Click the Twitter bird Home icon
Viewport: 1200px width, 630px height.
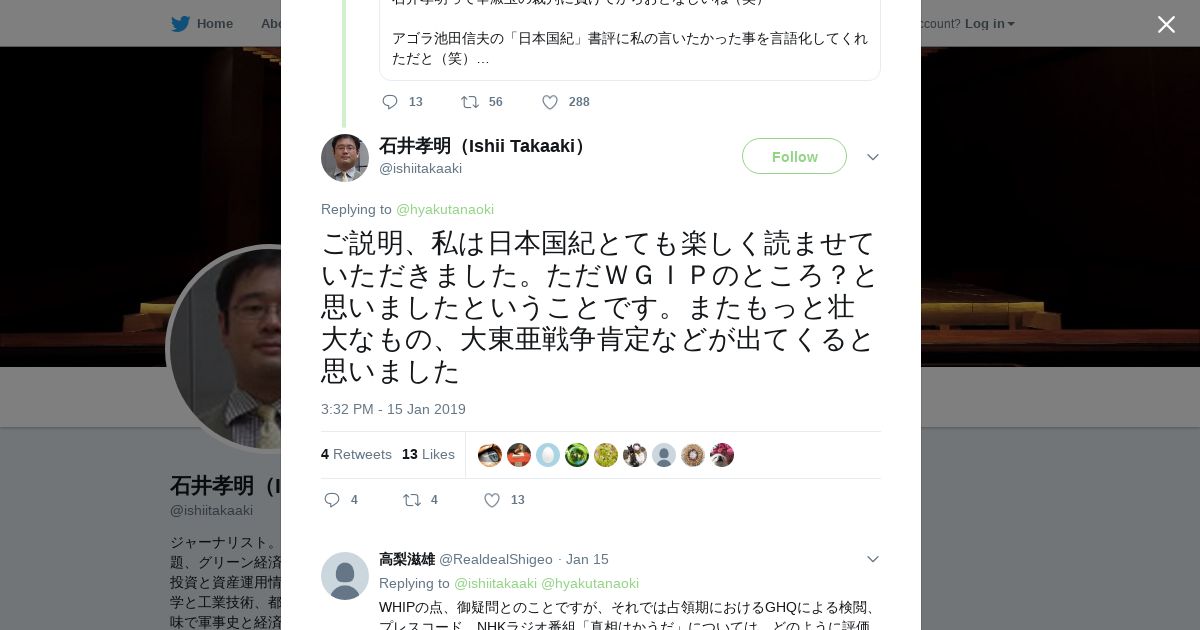click(x=180, y=24)
